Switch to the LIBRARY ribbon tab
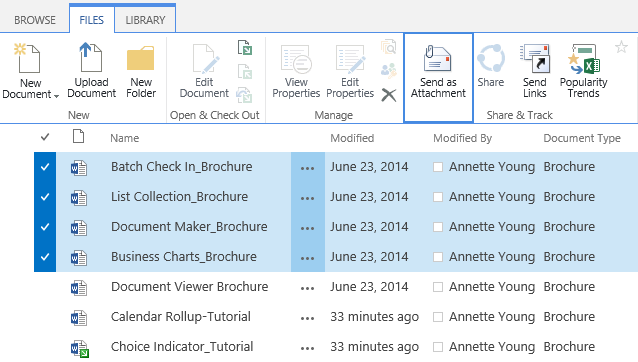 coord(145,20)
